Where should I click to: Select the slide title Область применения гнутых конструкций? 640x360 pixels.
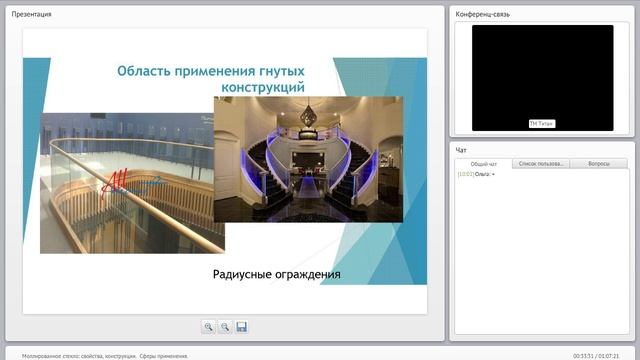tap(211, 79)
